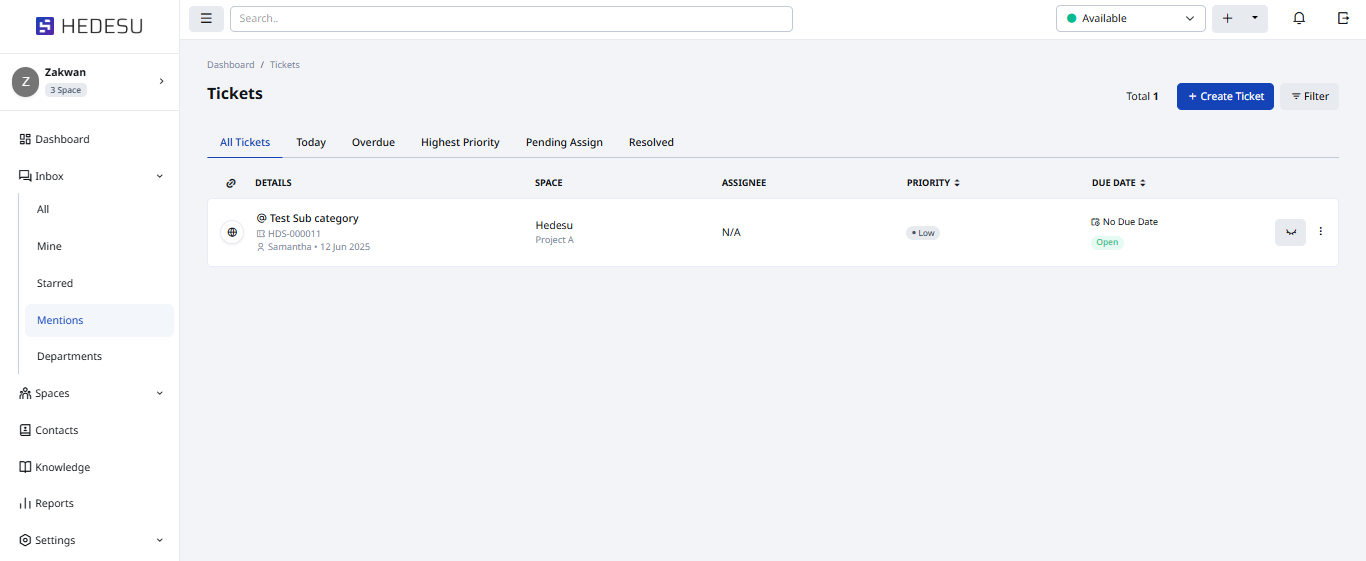Open the ticket's three-dot options menu
Screen dimensions: 1366x561
1320,232
